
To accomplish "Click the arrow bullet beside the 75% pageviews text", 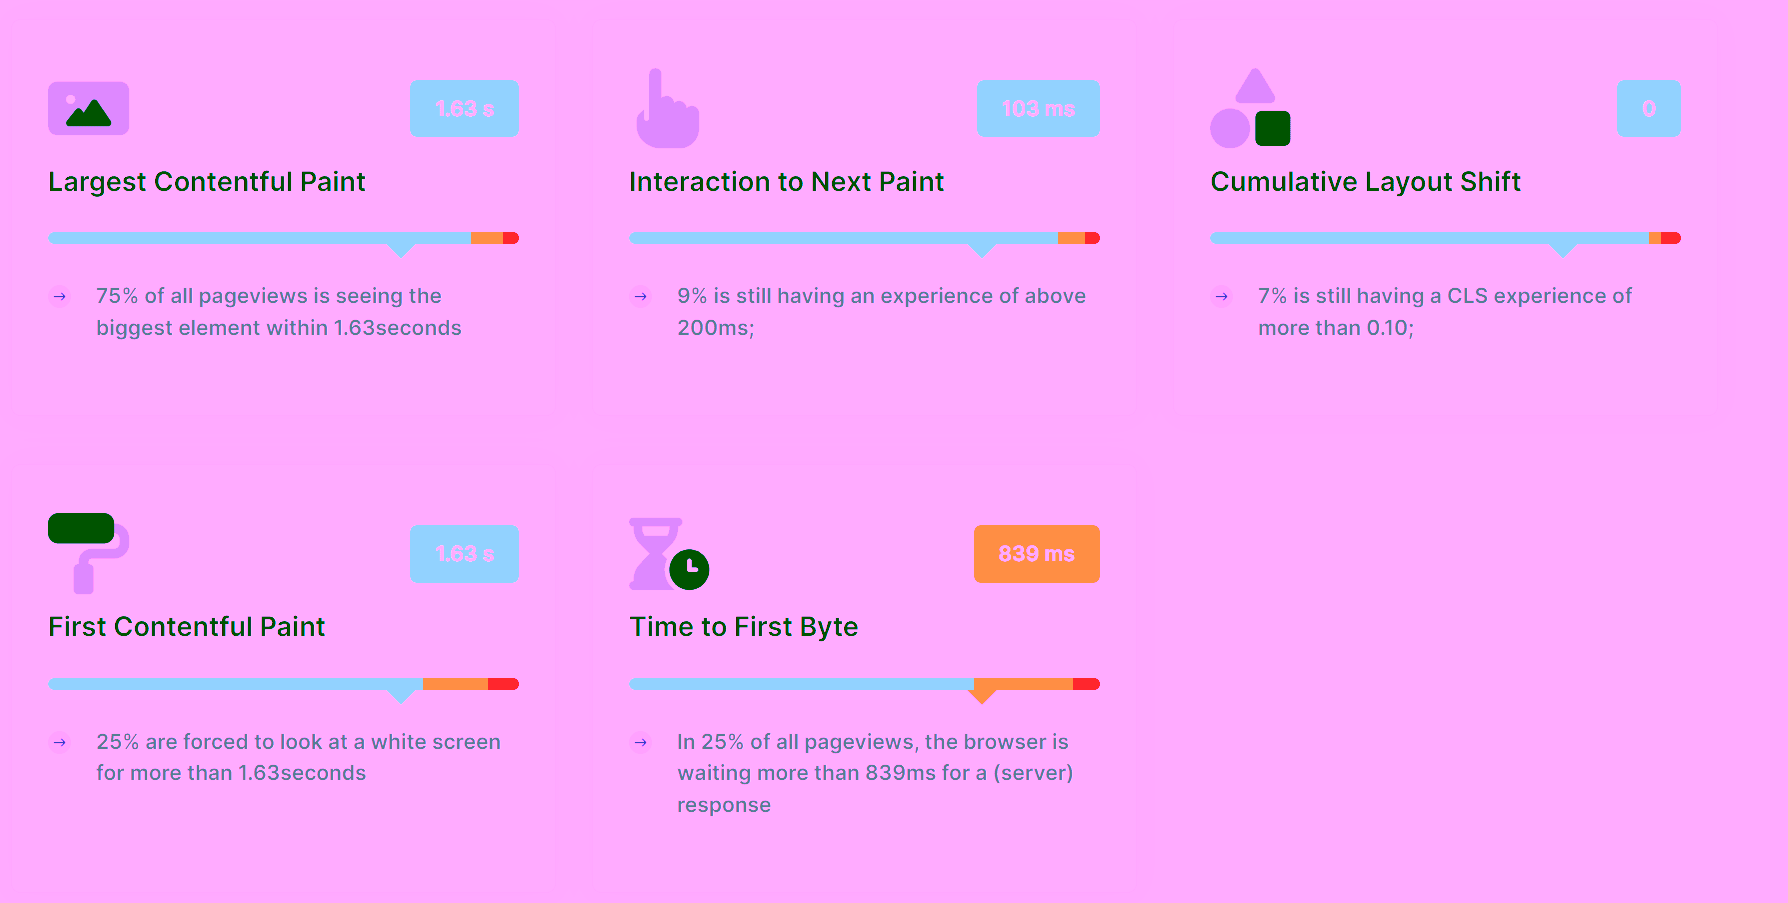I will [60, 296].
